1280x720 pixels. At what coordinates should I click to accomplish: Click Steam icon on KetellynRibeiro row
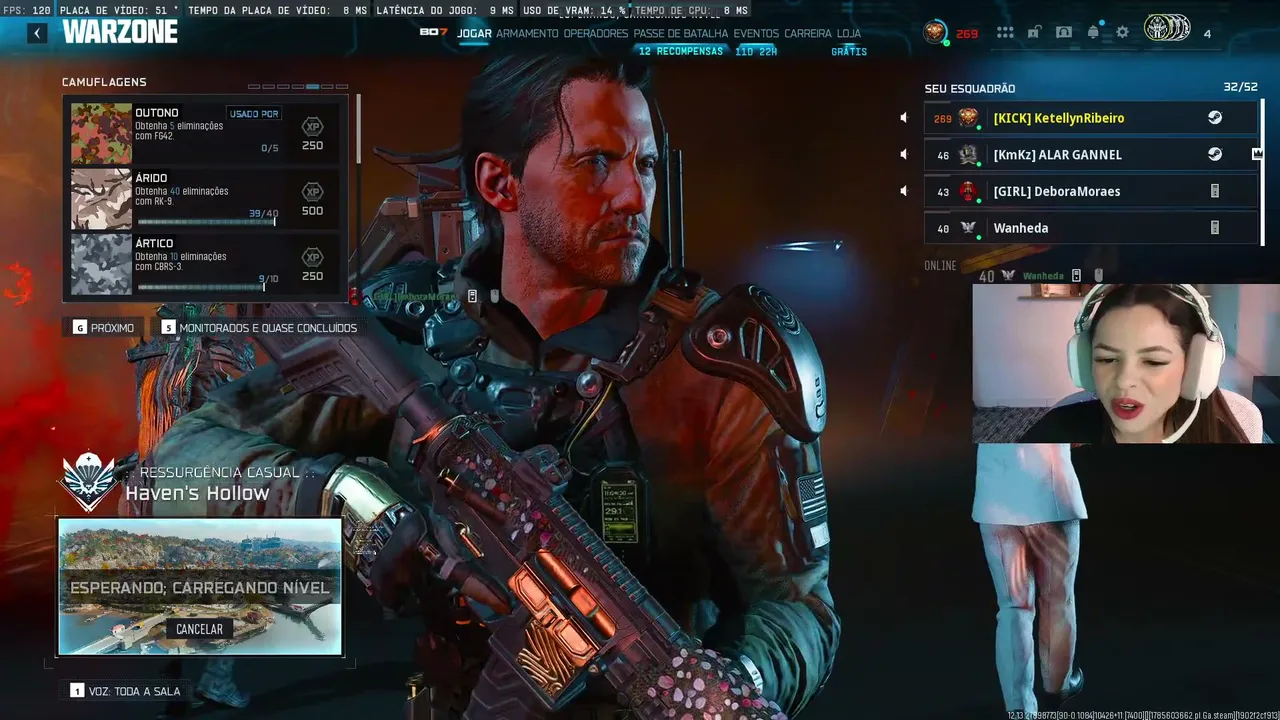click(1215, 118)
